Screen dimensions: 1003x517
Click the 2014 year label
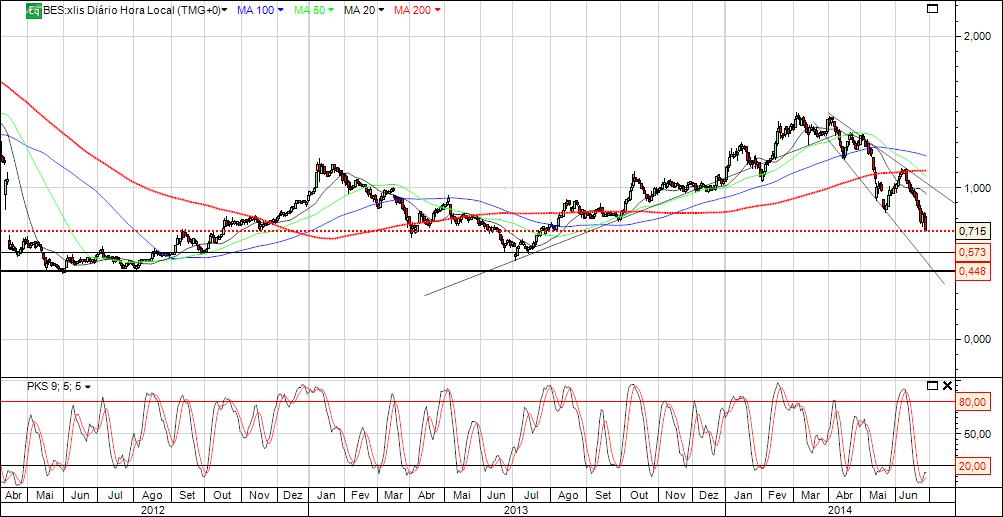tap(839, 510)
